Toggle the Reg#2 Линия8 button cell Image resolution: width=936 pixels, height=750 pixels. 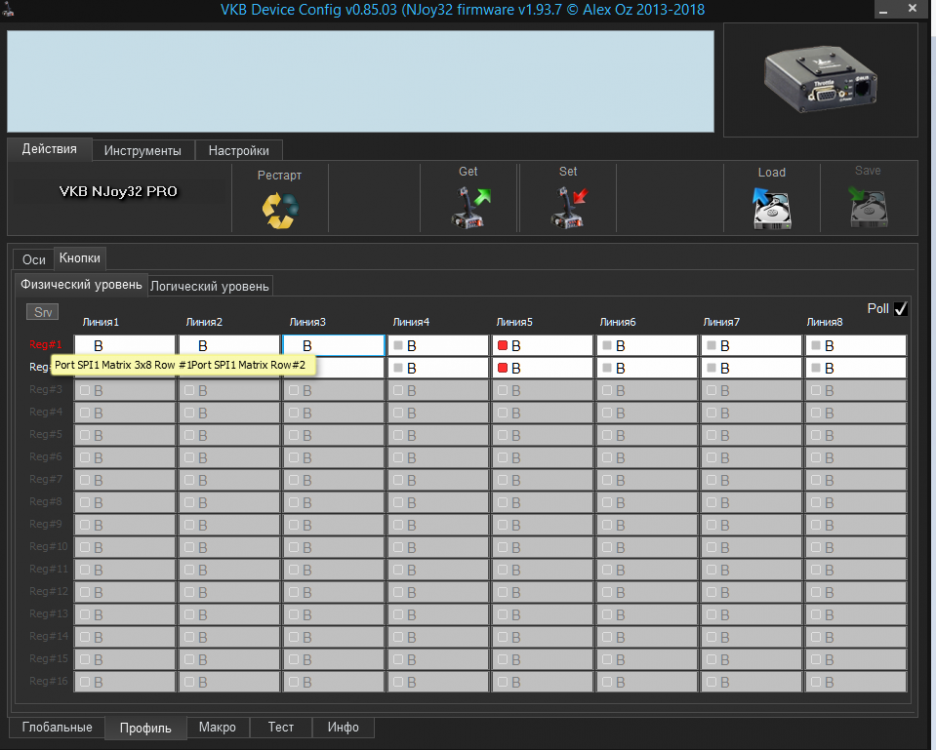(855, 368)
